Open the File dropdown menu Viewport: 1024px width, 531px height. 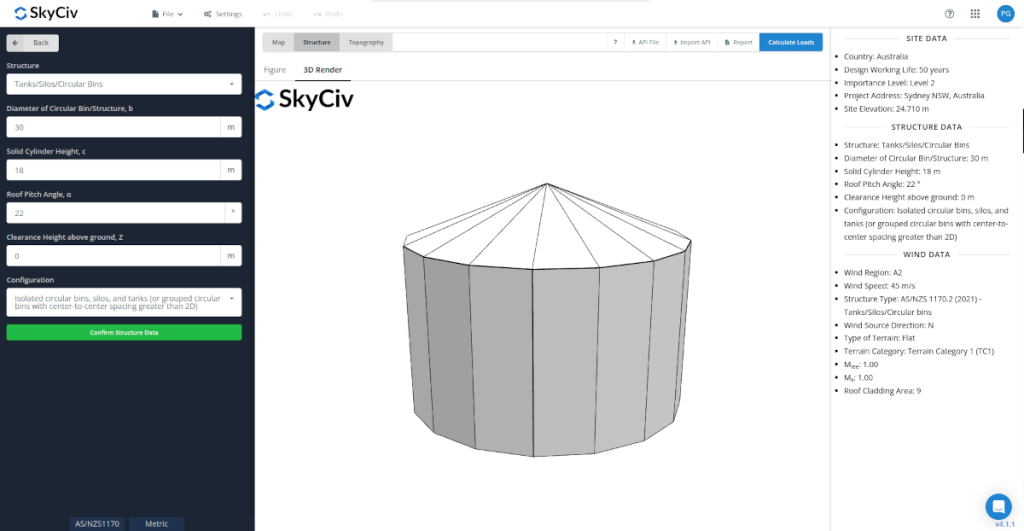pos(167,14)
